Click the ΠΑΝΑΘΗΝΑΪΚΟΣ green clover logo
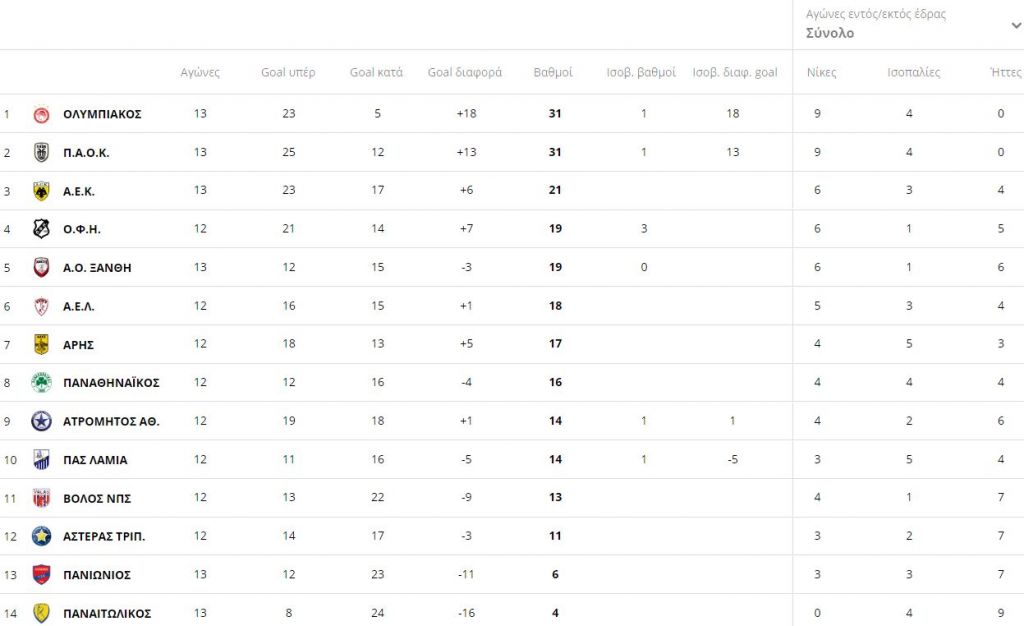Viewport: 1024px width, 626px height. pyautogui.click(x=41, y=383)
